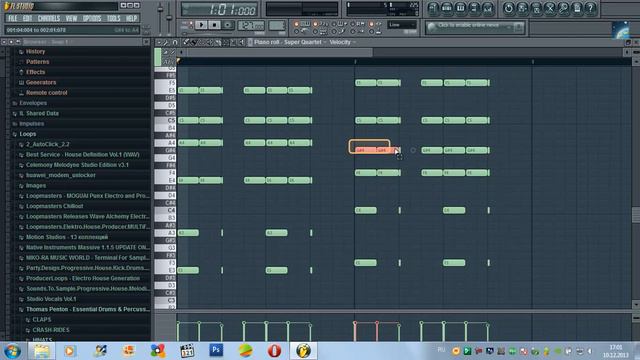The width and height of the screenshot is (640, 360).
Task: Expand the Studio Vocals Vol.1 folder
Action: pyautogui.click(x=51, y=299)
